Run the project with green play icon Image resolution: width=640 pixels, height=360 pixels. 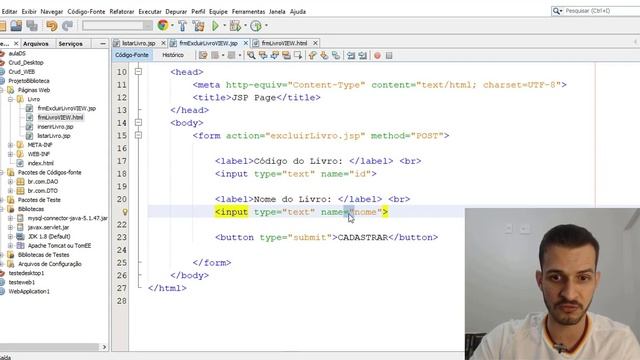click(216, 26)
